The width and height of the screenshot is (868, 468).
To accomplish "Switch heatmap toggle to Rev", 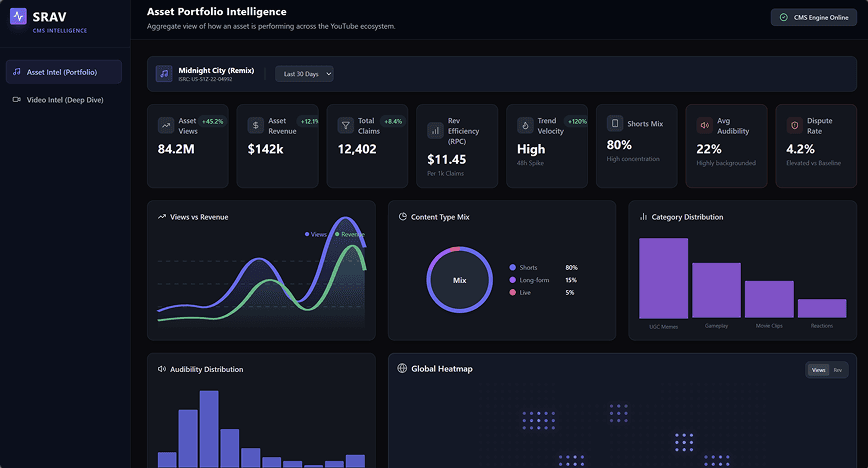I will (838, 370).
